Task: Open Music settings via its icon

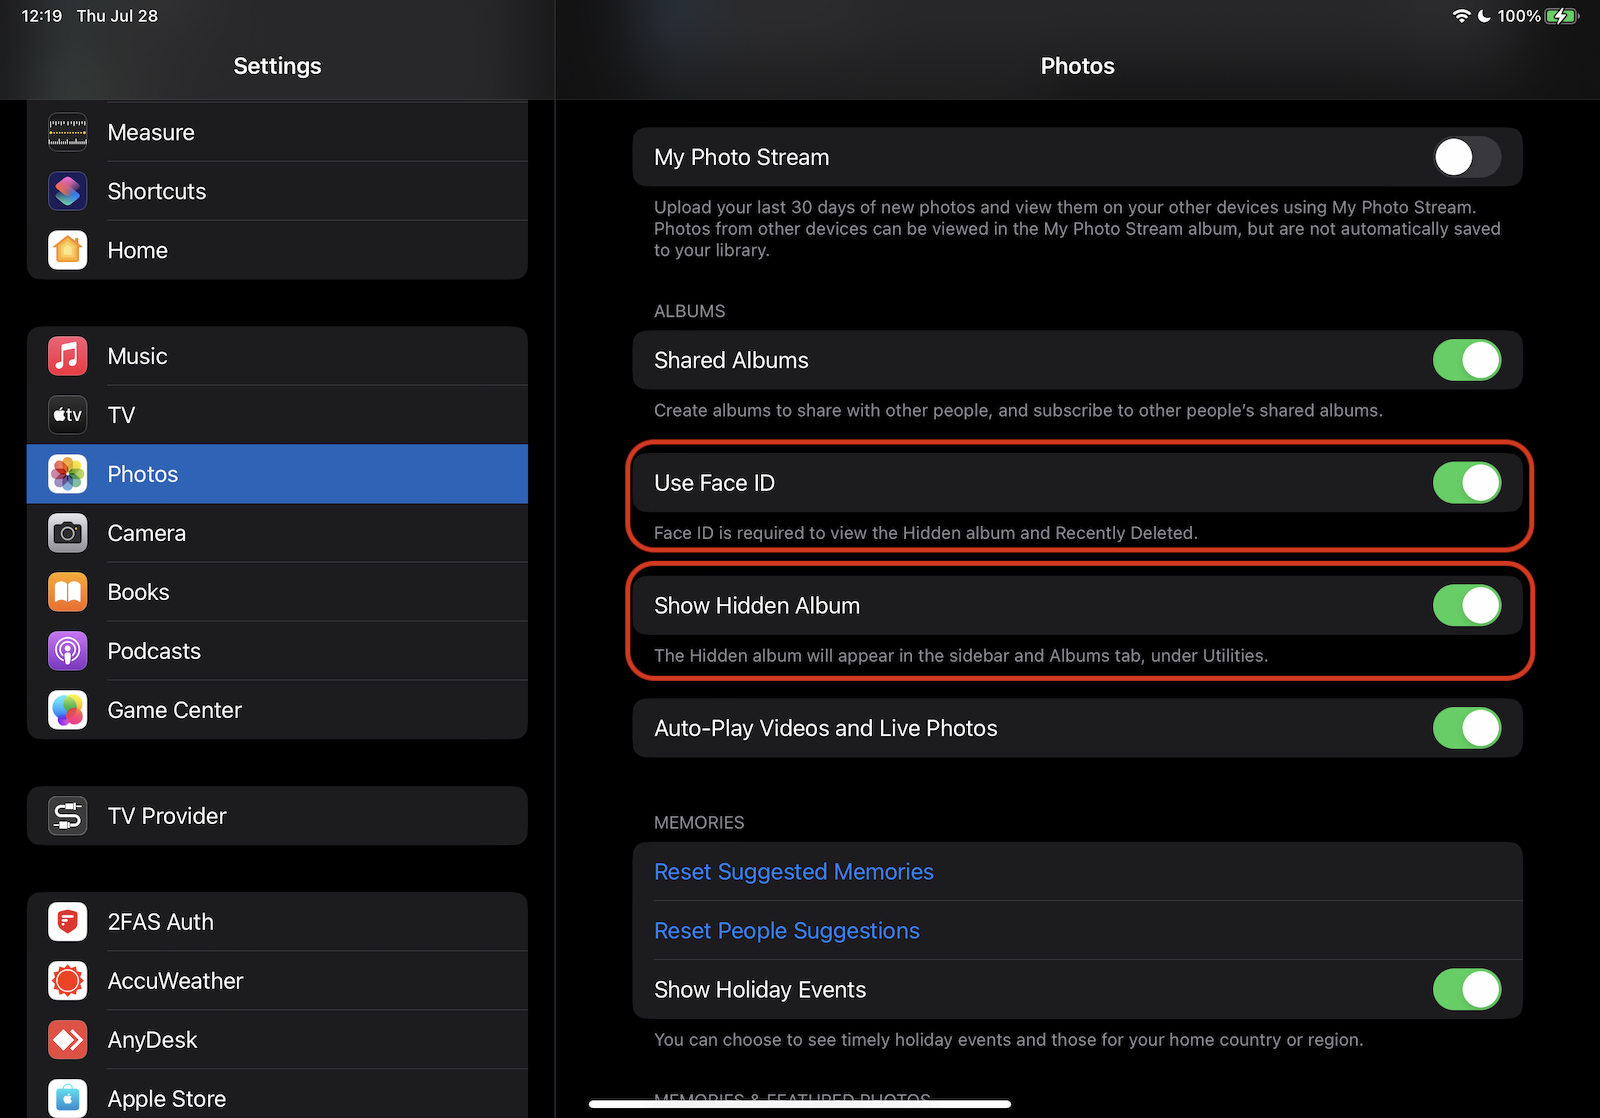Action: [x=68, y=356]
